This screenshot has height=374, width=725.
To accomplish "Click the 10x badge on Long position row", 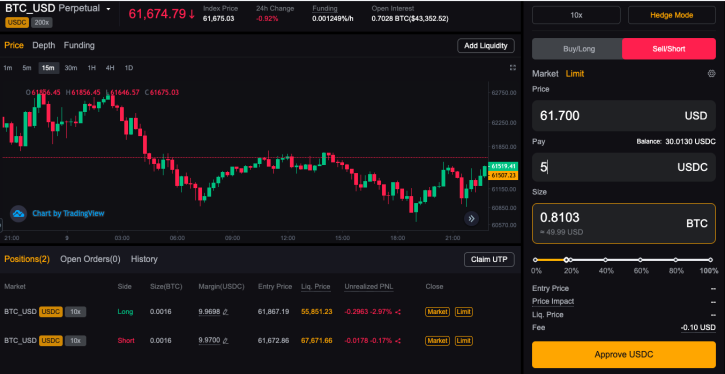I will coord(75,312).
